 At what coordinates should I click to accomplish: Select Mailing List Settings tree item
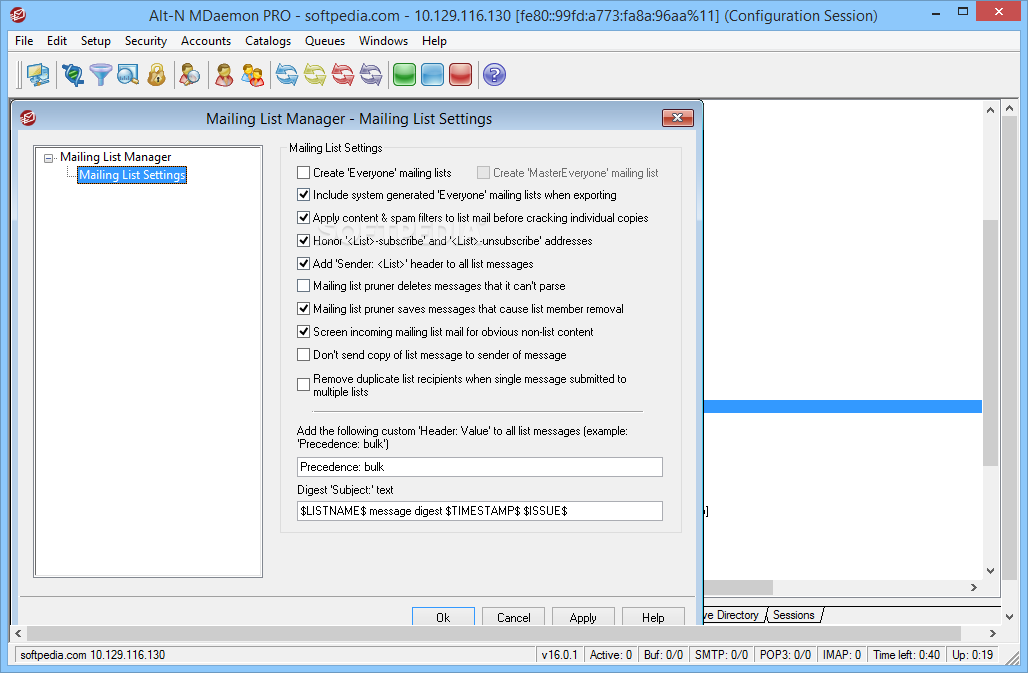pyautogui.click(x=132, y=175)
